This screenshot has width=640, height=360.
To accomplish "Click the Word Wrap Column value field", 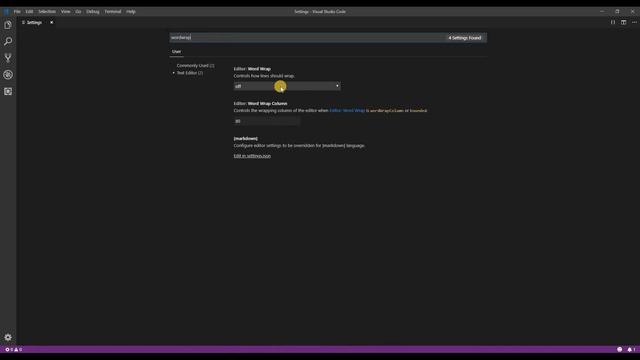I will point(267,121).
